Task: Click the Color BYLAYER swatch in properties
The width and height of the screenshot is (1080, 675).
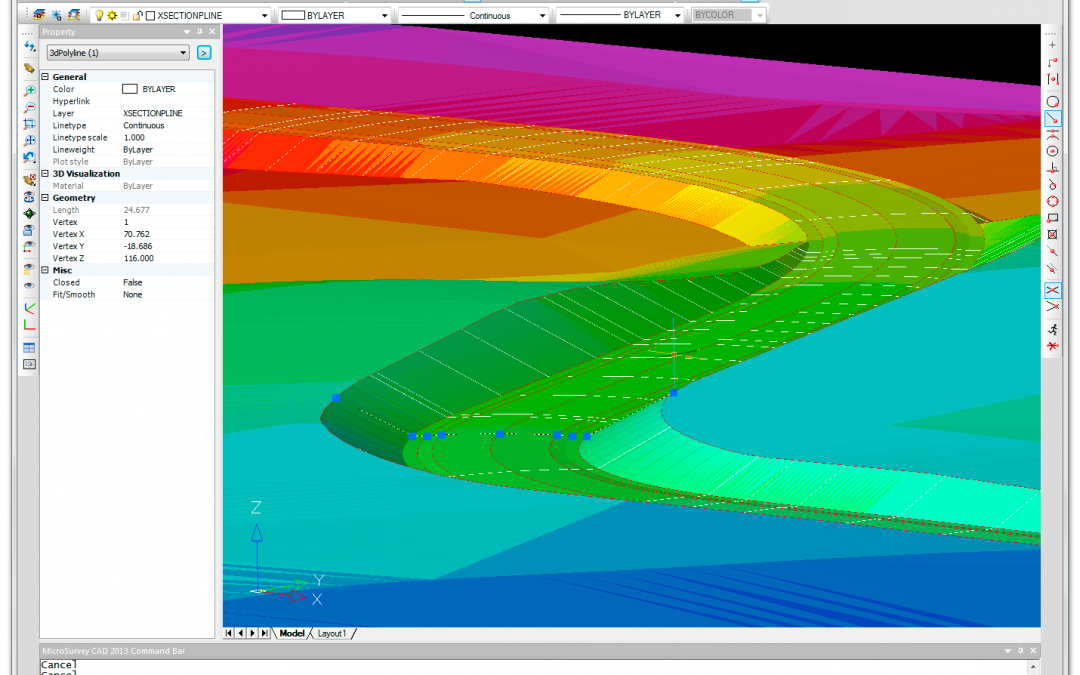Action: (x=130, y=89)
